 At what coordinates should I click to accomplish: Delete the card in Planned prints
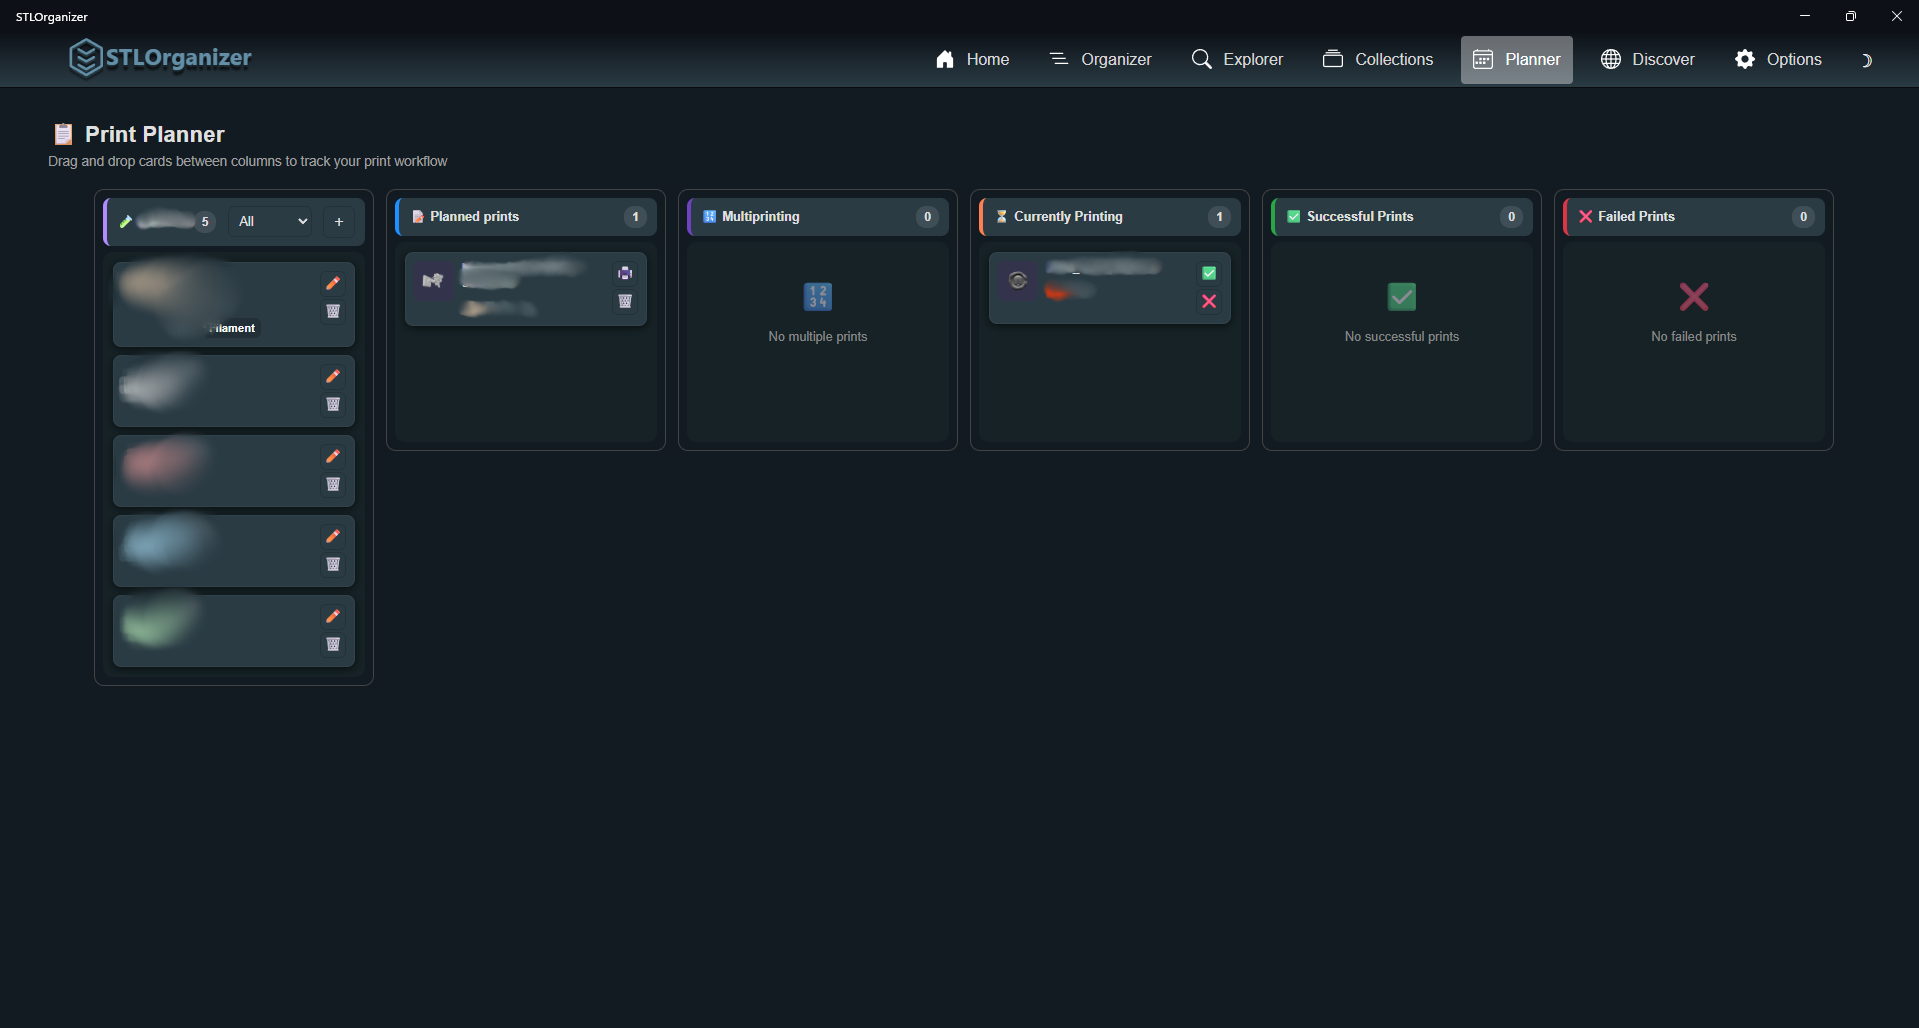pos(625,301)
